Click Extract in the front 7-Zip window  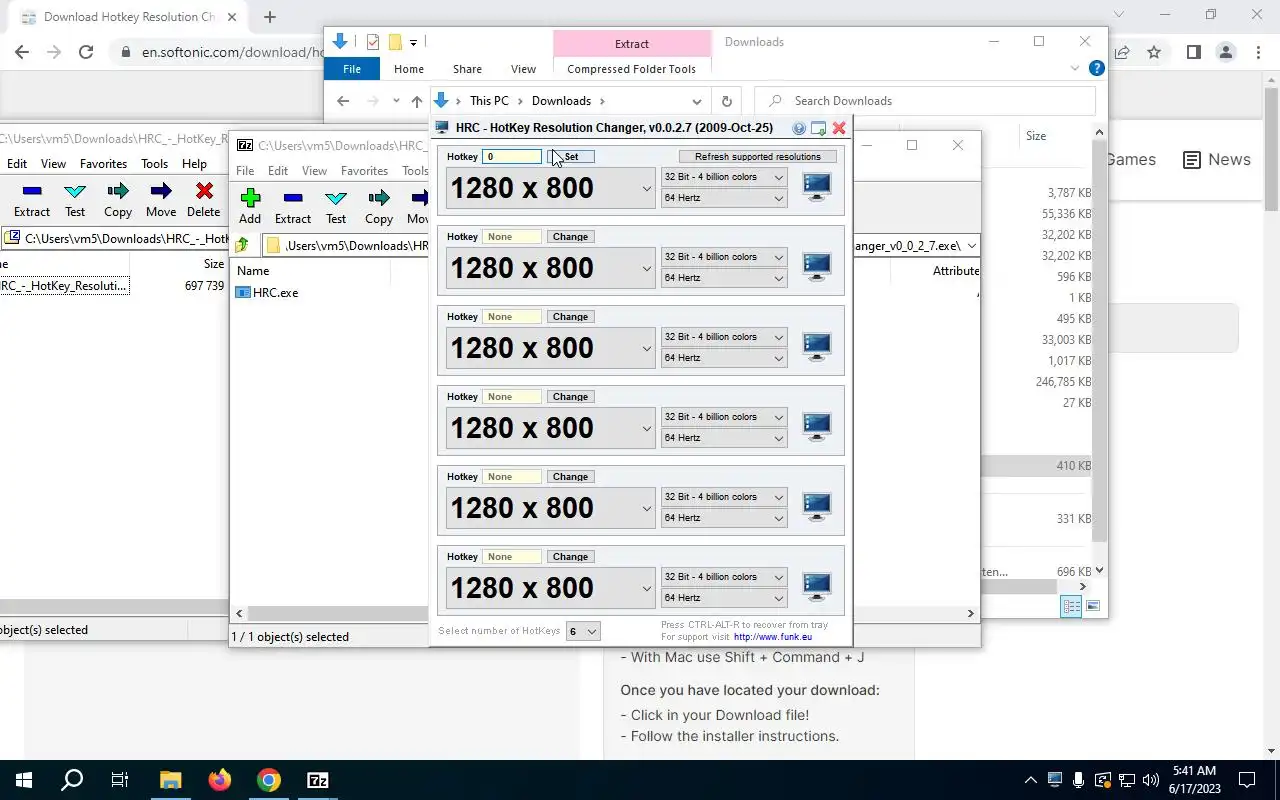click(293, 206)
